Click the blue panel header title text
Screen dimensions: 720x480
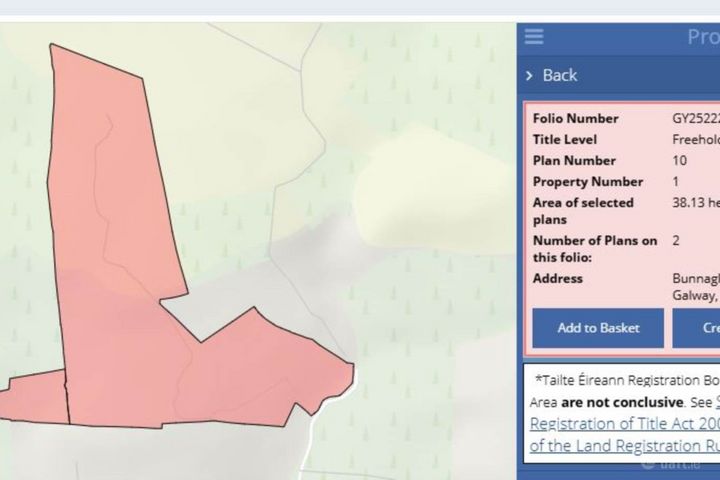click(702, 37)
